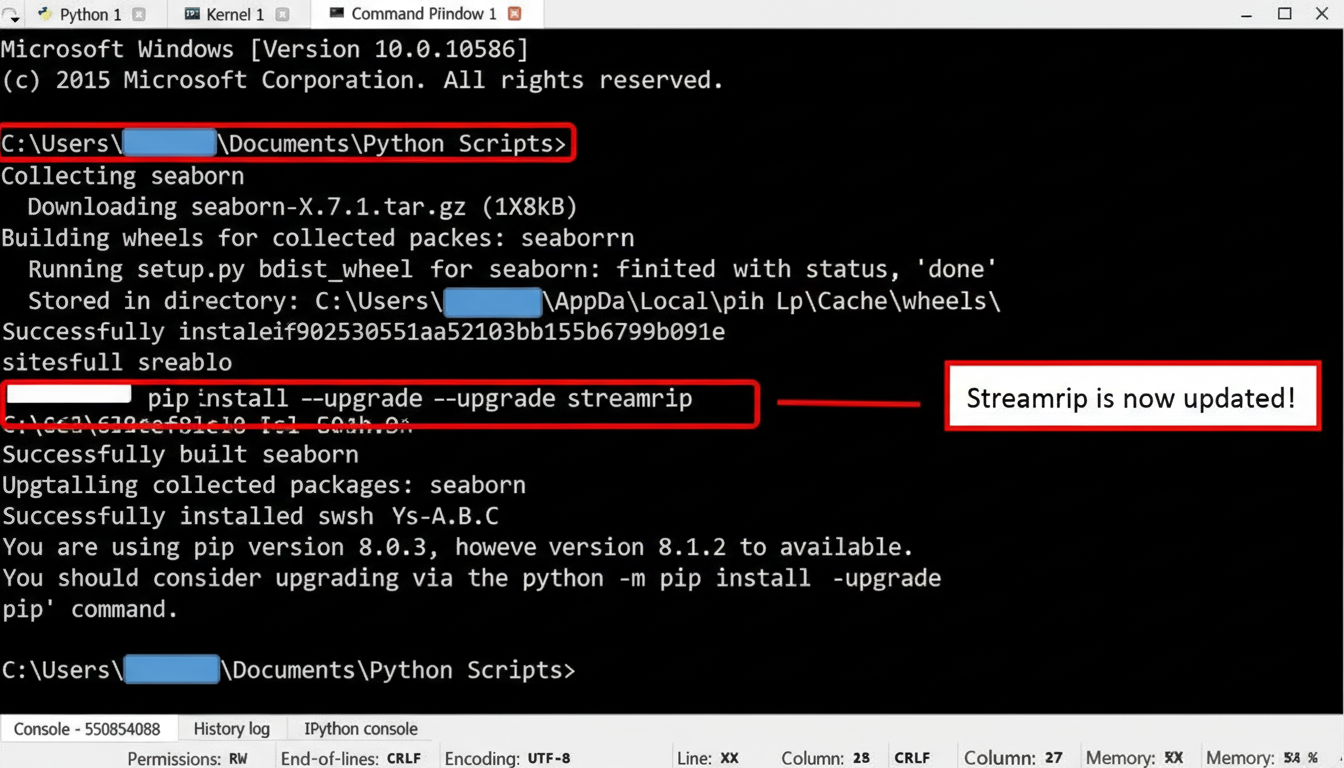Screen dimensions: 1344x768
Task: Open the IPython console tab
Action: tap(361, 729)
